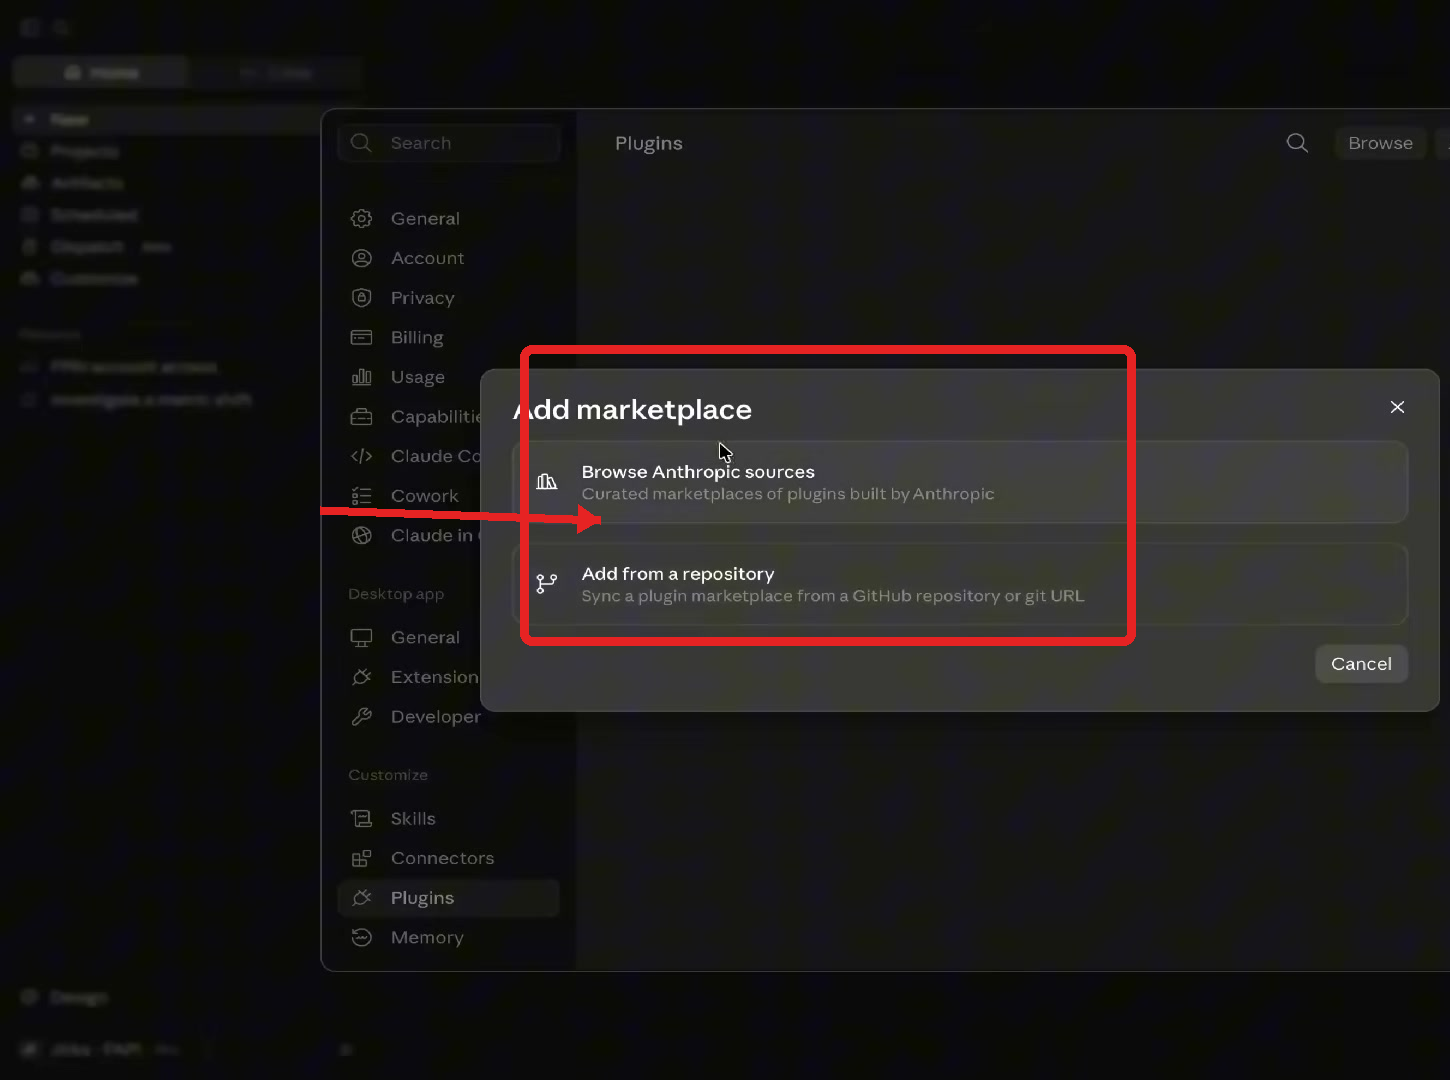Click the 'Customize' section label in settings
Viewport: 1450px width, 1080px height.
[388, 775]
